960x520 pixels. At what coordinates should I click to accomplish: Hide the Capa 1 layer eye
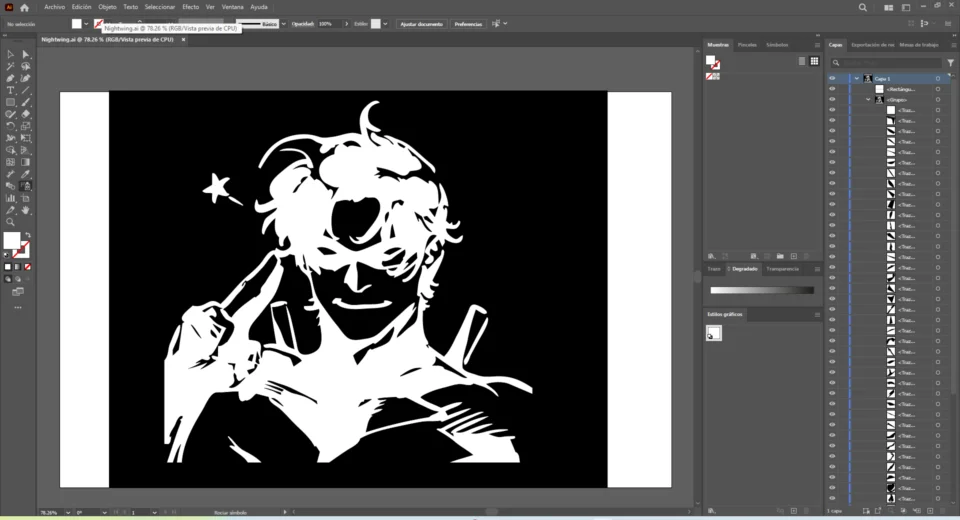[832, 78]
